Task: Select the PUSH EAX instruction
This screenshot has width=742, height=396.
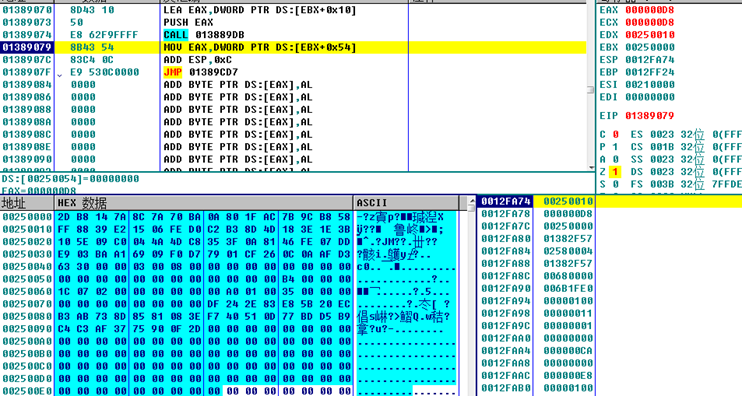Action: pos(188,22)
